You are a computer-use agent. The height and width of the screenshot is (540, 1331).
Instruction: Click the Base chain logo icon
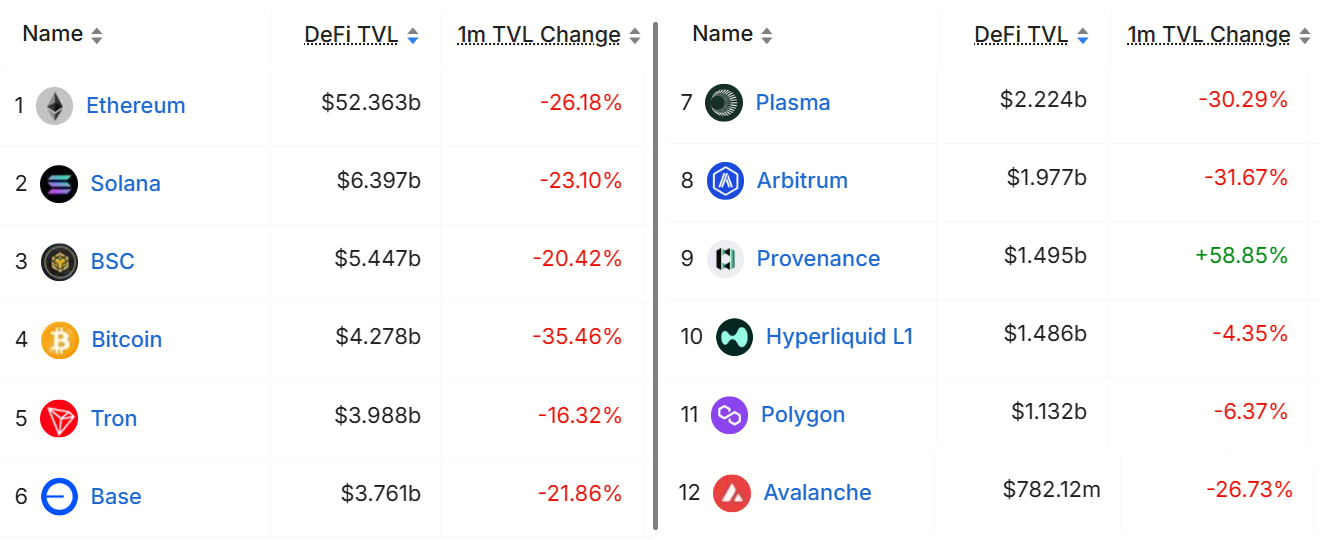point(59,496)
